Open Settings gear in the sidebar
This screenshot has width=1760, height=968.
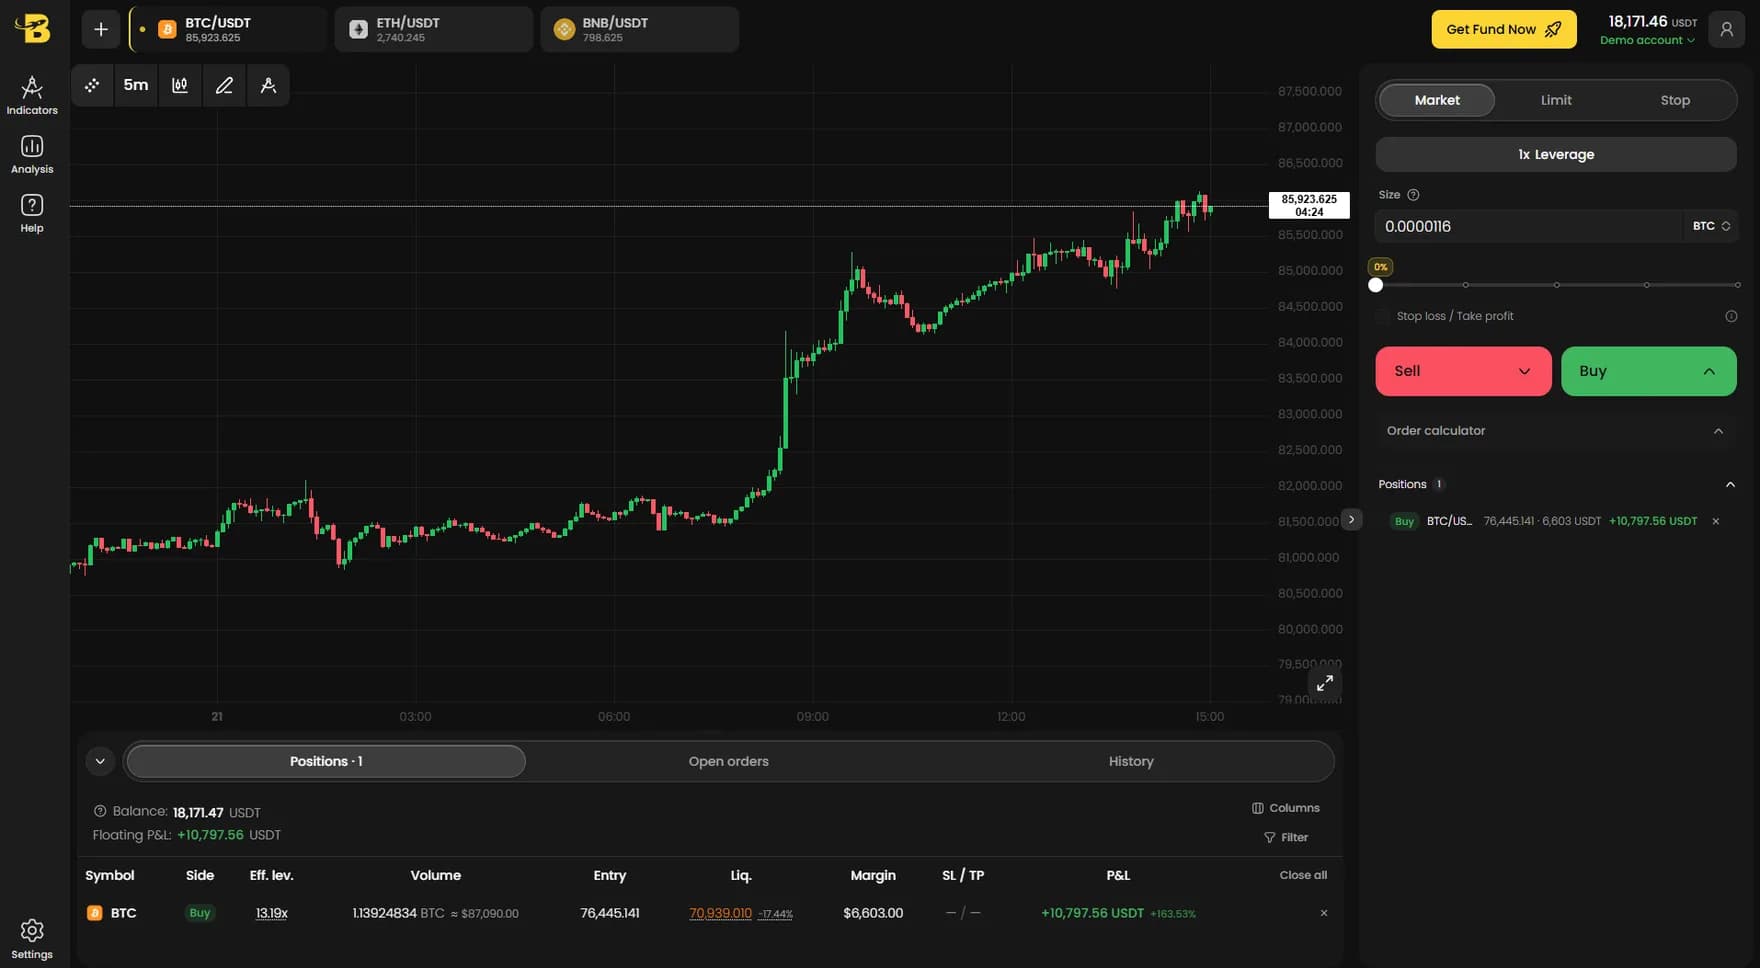[32, 939]
